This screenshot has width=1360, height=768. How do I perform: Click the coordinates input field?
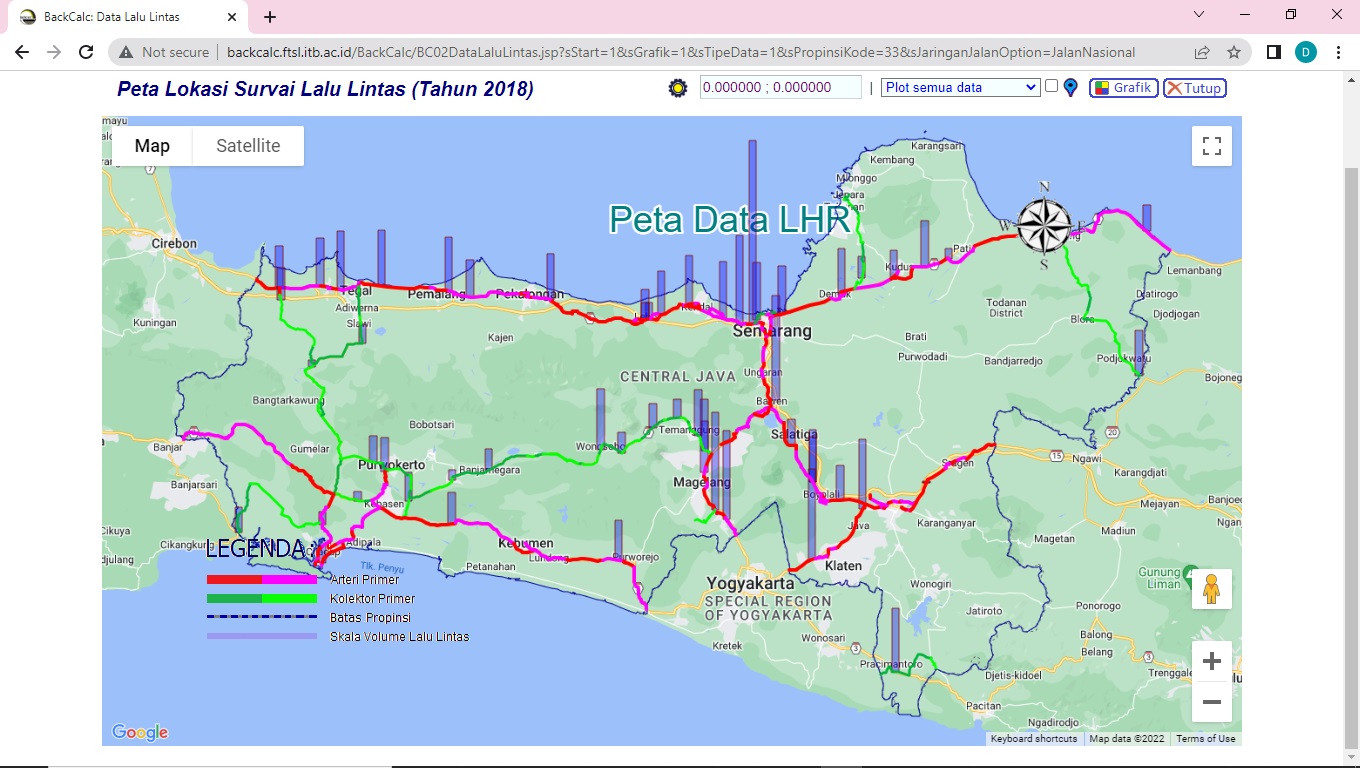pyautogui.click(x=780, y=88)
